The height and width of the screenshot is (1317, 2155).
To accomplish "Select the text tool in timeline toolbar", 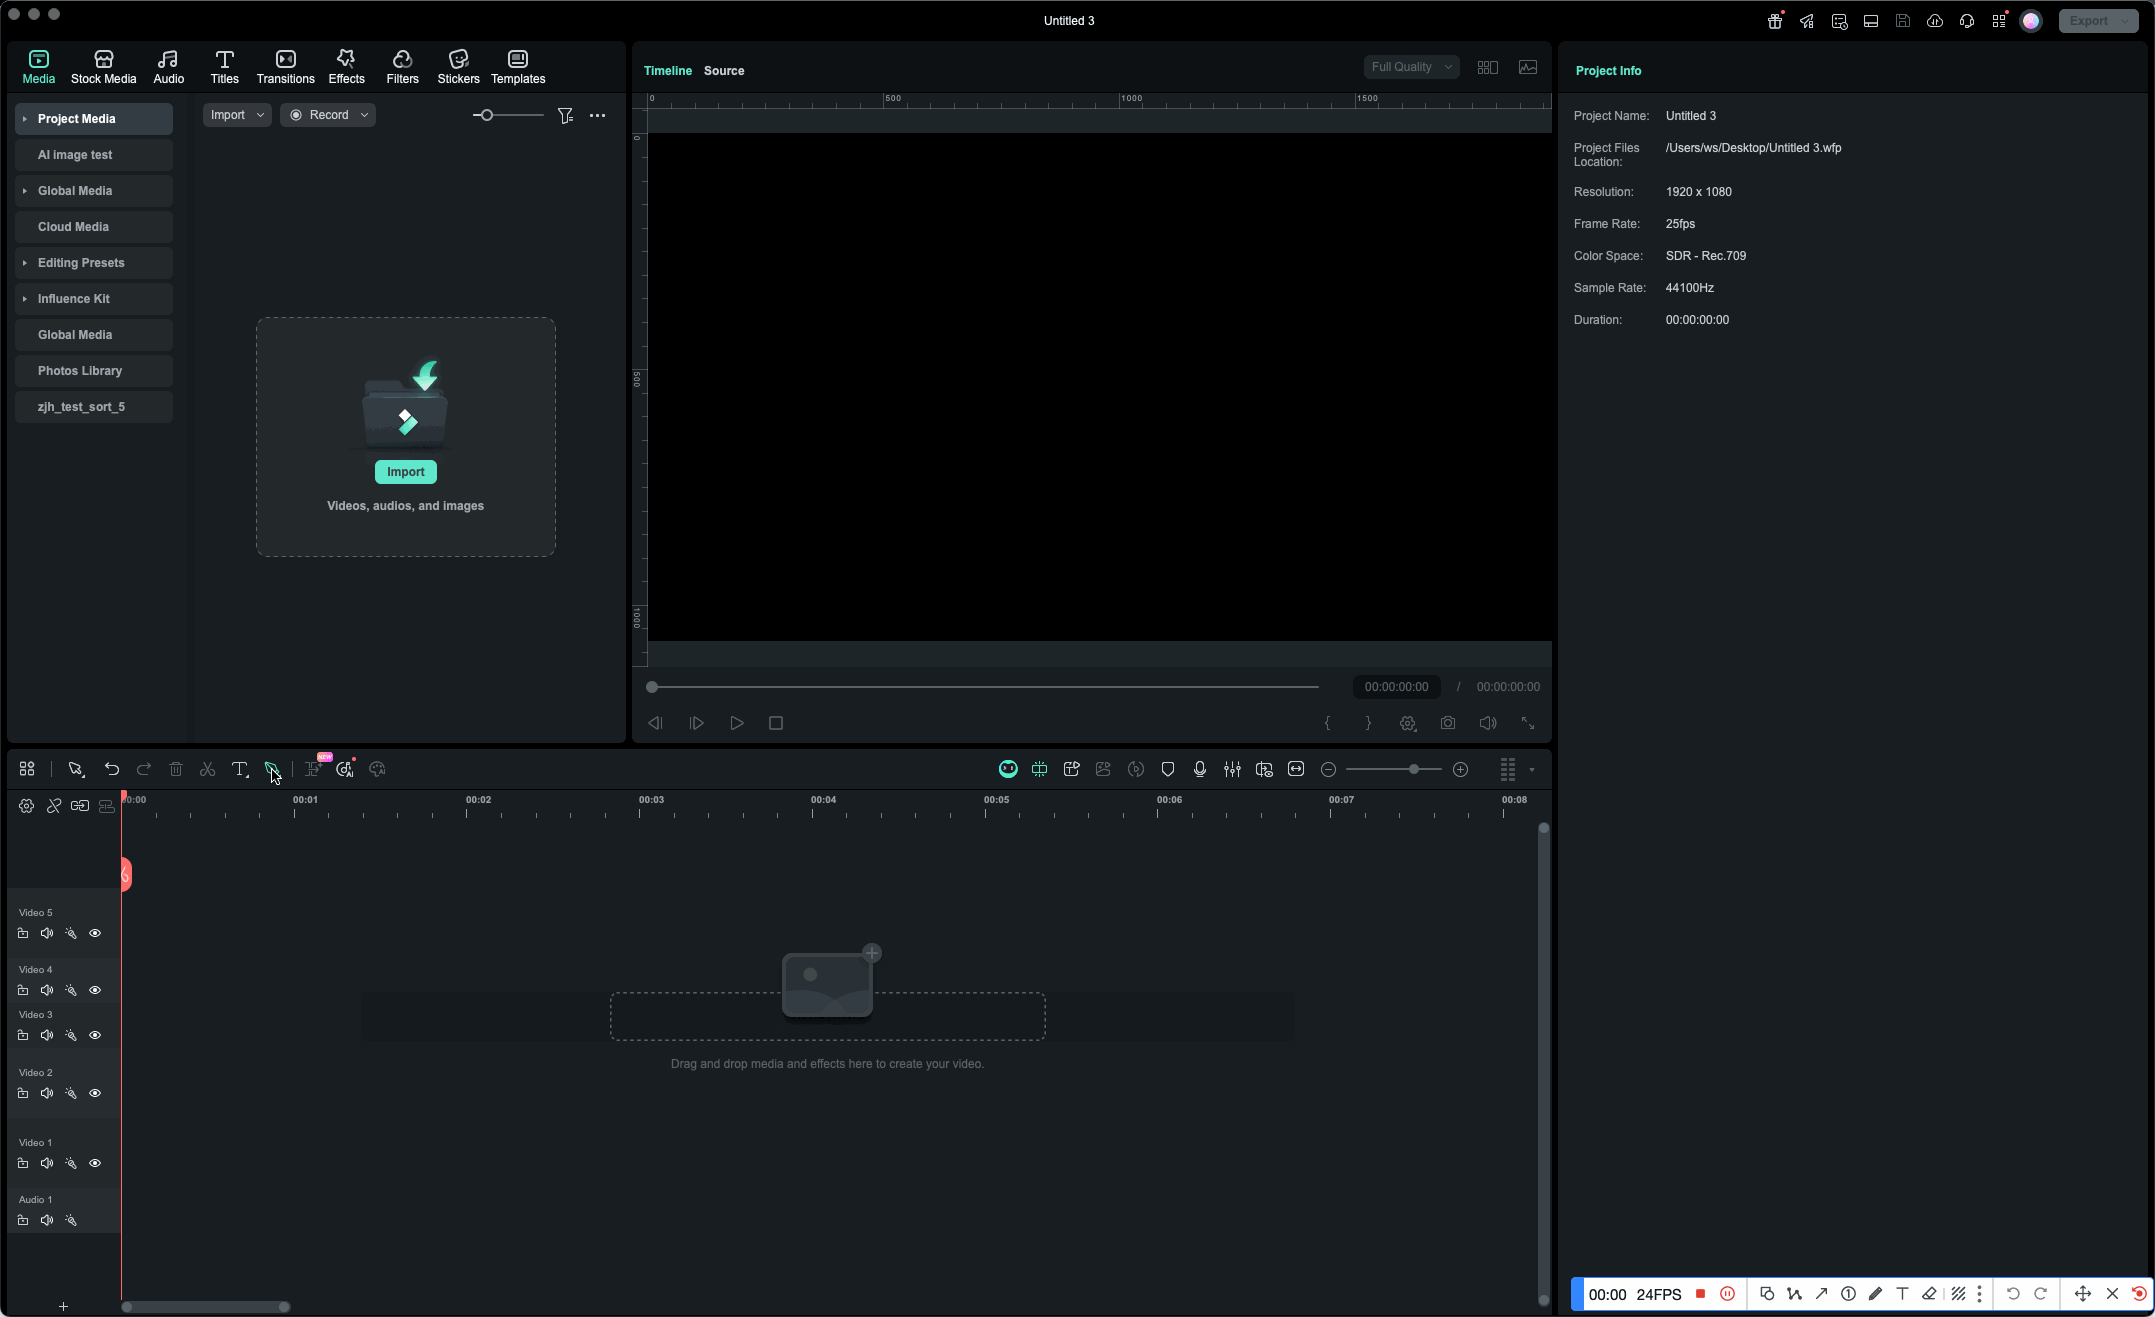I will (240, 769).
